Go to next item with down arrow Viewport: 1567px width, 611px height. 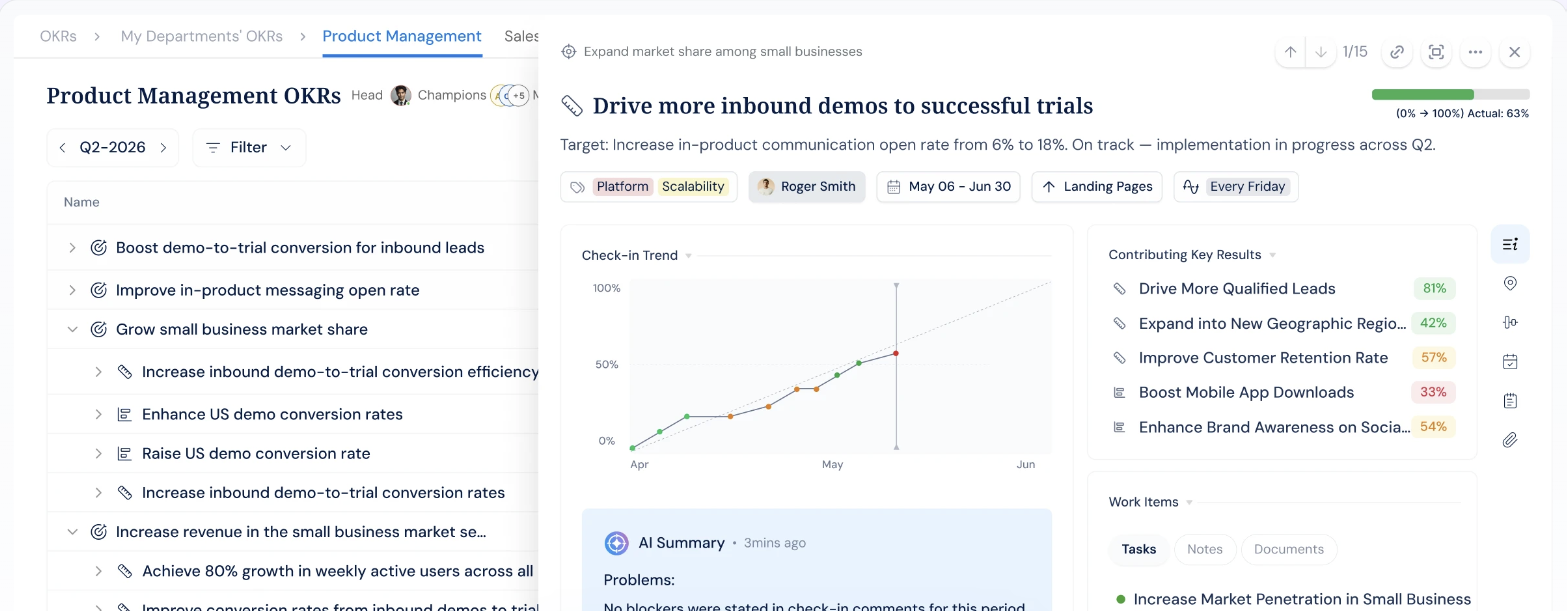point(1321,52)
